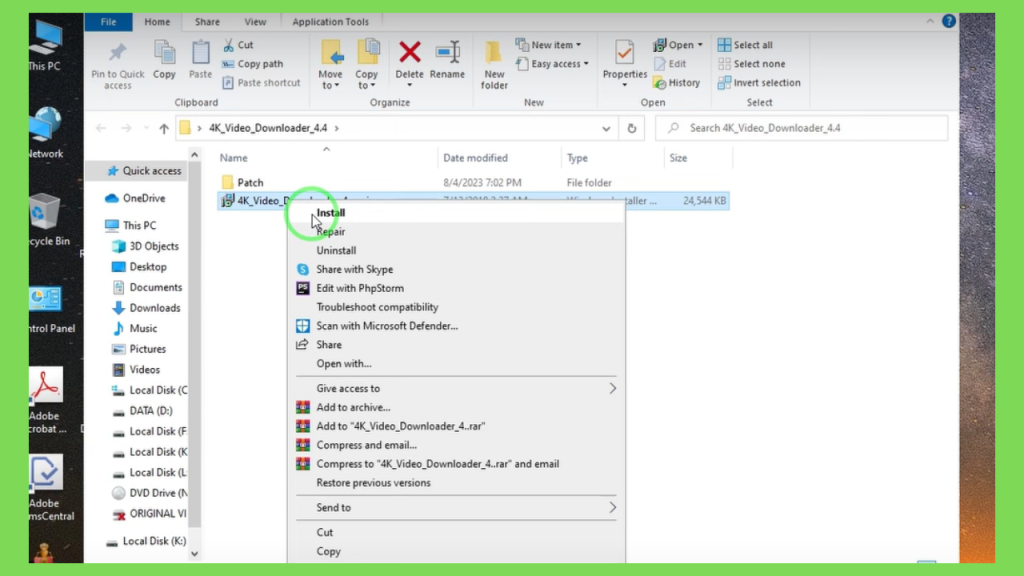The image size is (1024, 576).
Task: Select This PC desktop icon
Action: [45, 44]
